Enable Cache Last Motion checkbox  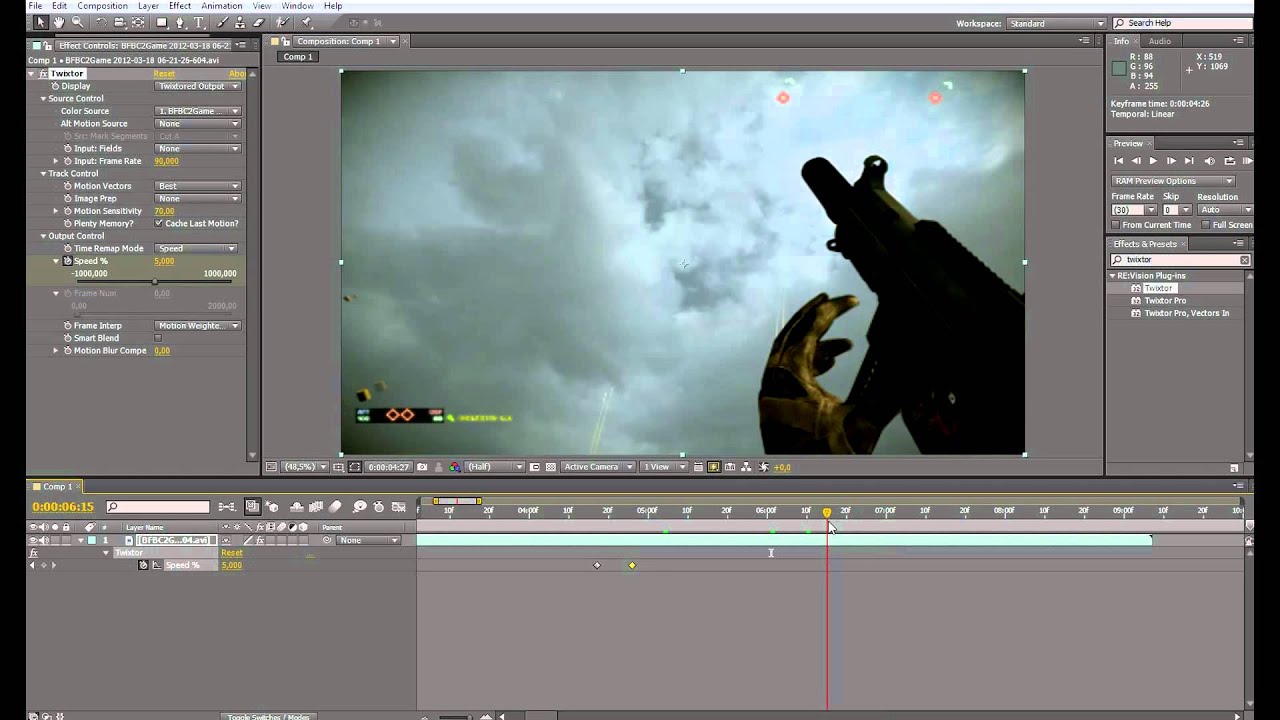coord(158,223)
